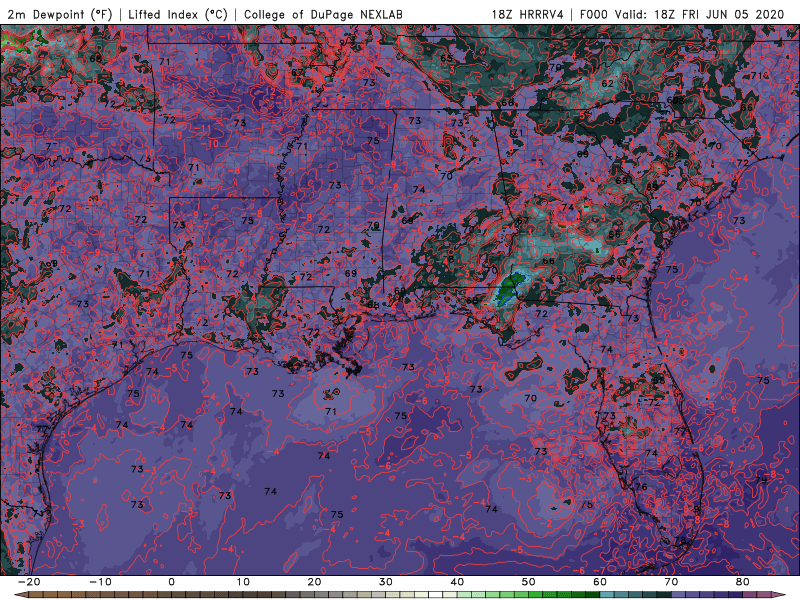Click the 'Lifted Index (°C)' header label
The image size is (800, 600).
click(x=178, y=15)
